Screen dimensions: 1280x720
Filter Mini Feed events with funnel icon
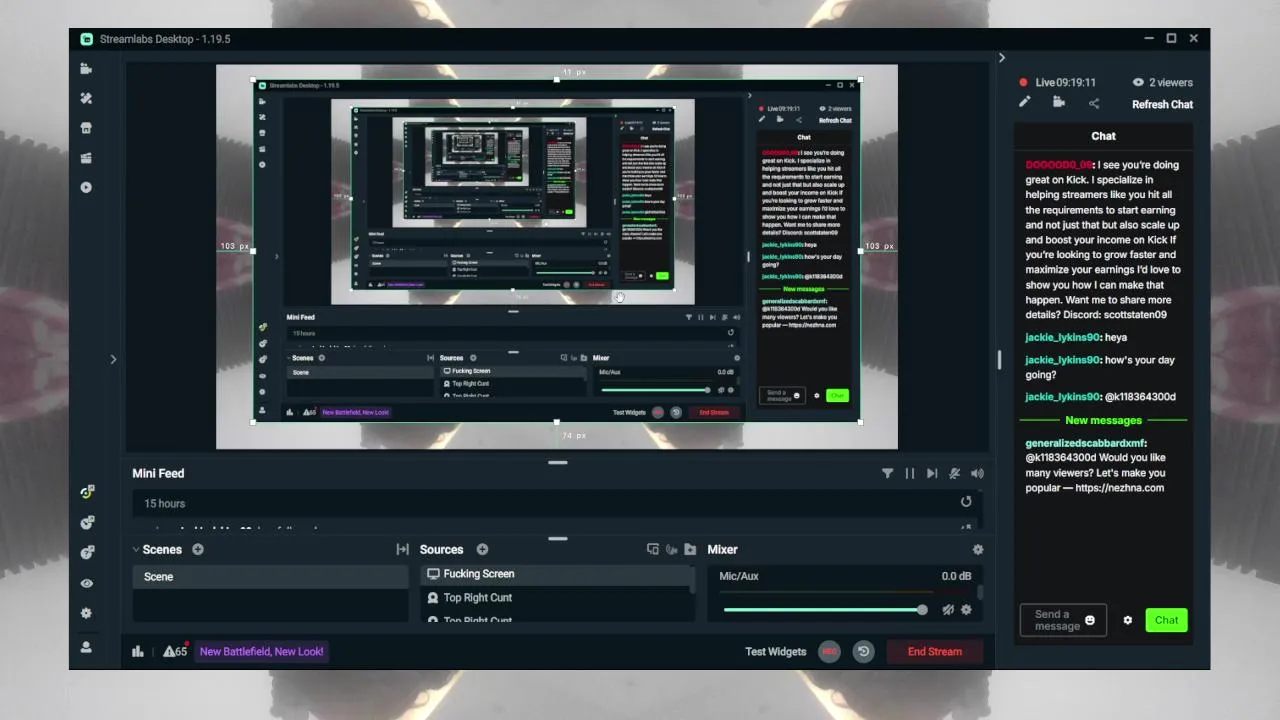(887, 473)
